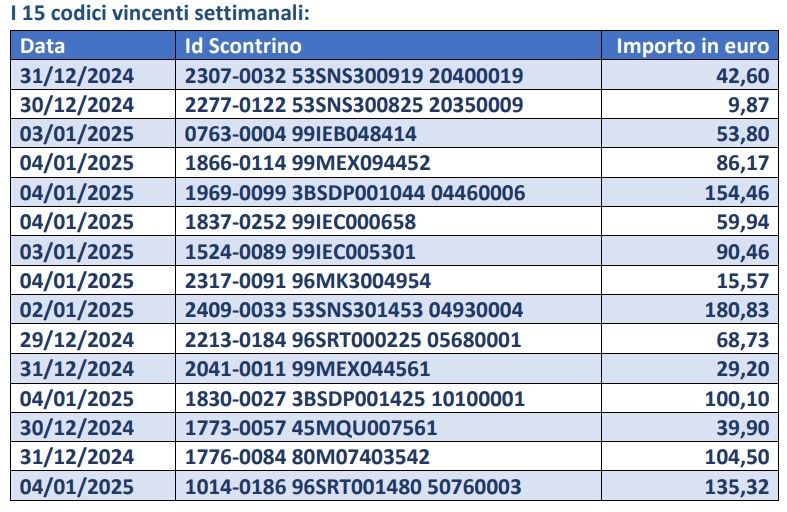Click the Id Scontrino column header
The height and width of the screenshot is (512, 787).
coord(388,46)
